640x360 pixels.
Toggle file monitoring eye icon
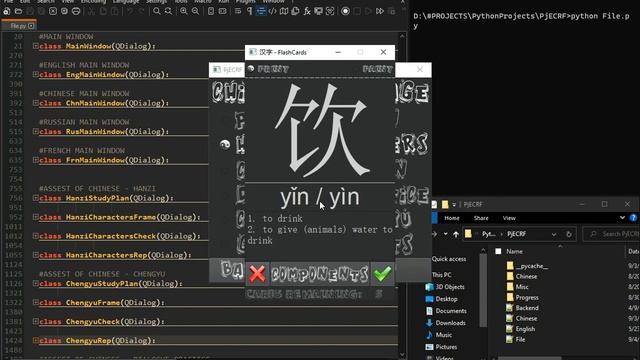pos(330,11)
